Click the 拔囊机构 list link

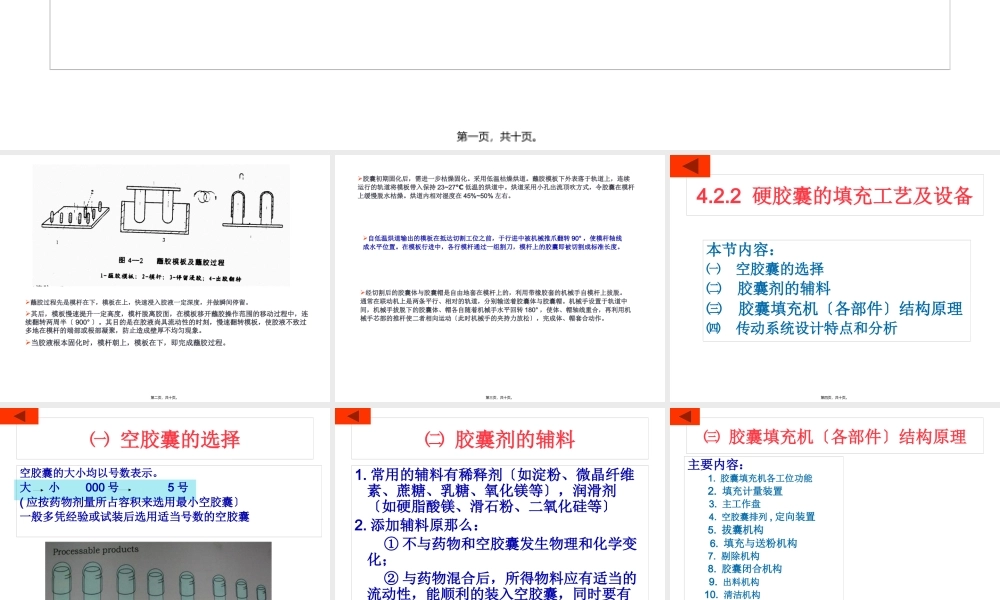[743, 529]
